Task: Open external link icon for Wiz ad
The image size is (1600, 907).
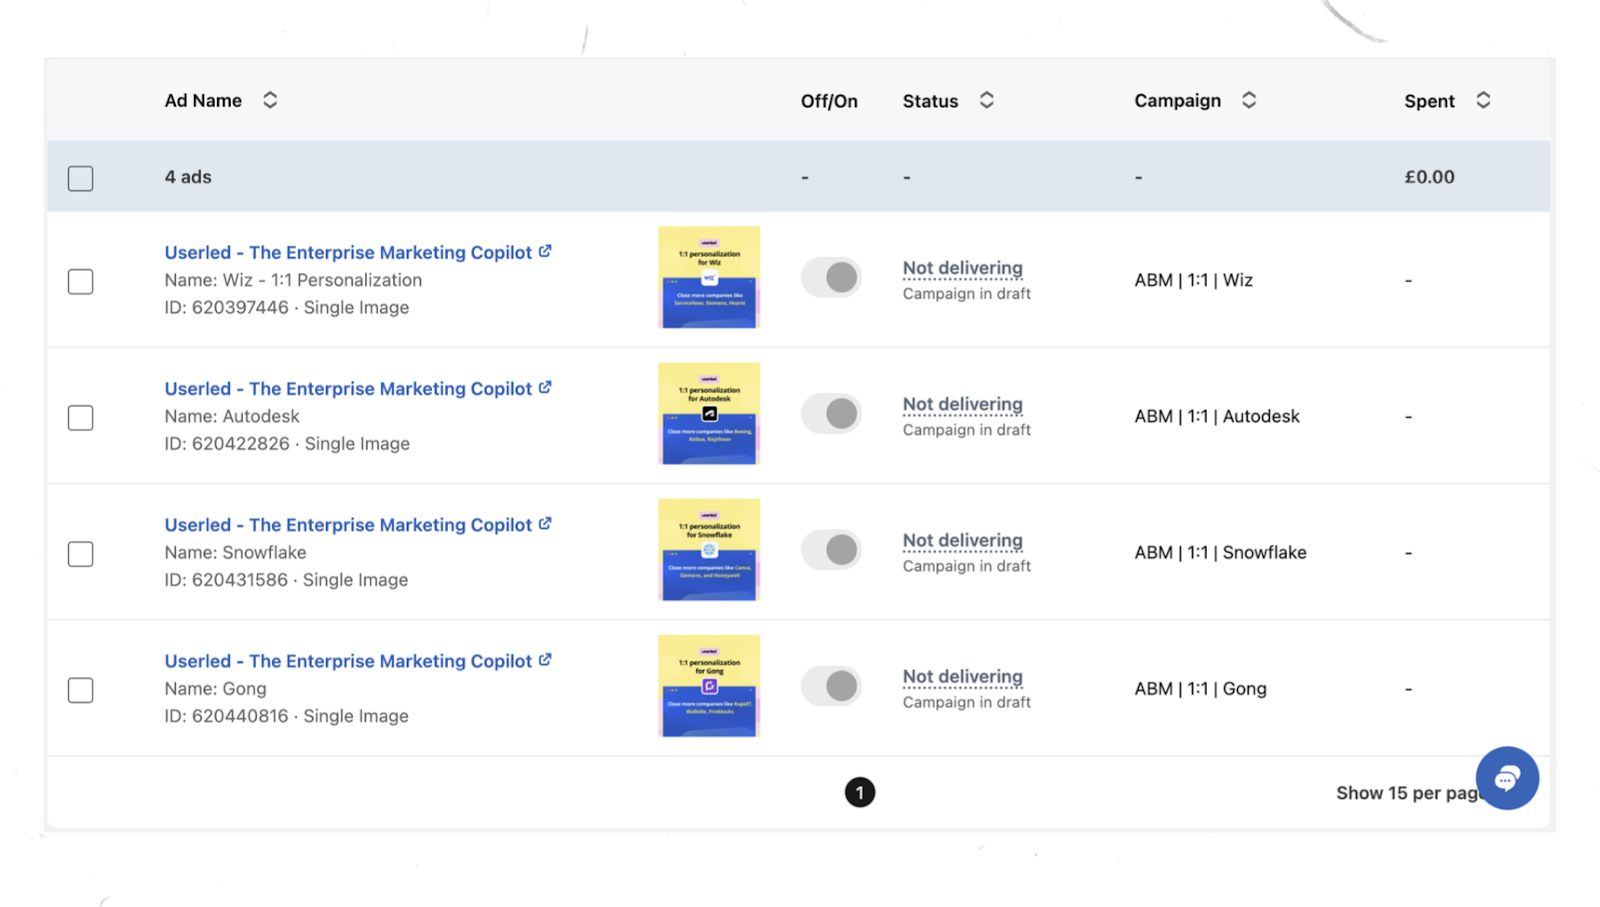Action: (x=545, y=251)
